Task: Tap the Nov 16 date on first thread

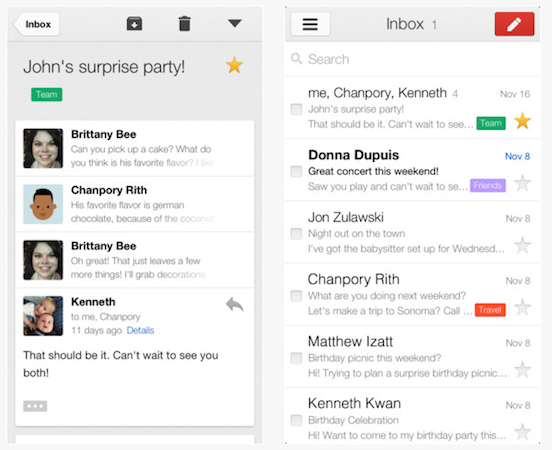Action: tap(515, 94)
